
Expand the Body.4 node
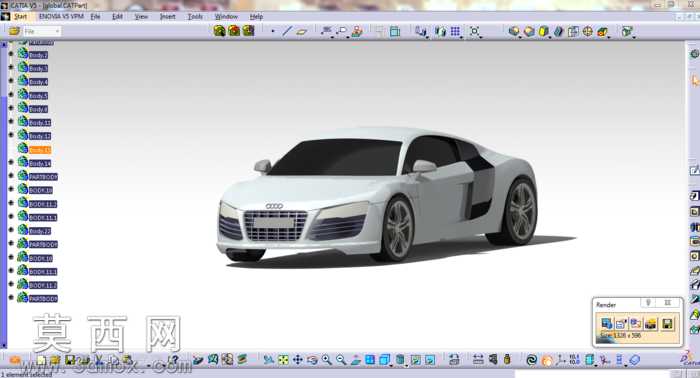click(x=11, y=81)
